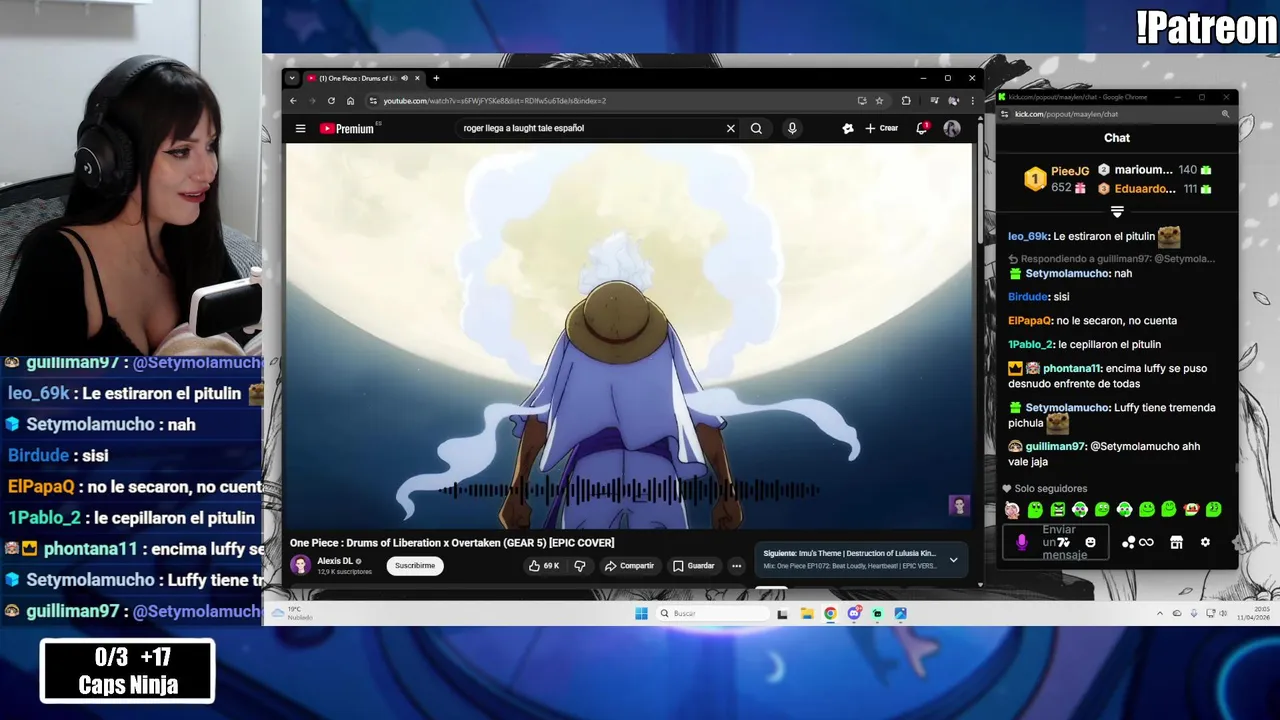Save the video with Guardar

pos(693,566)
